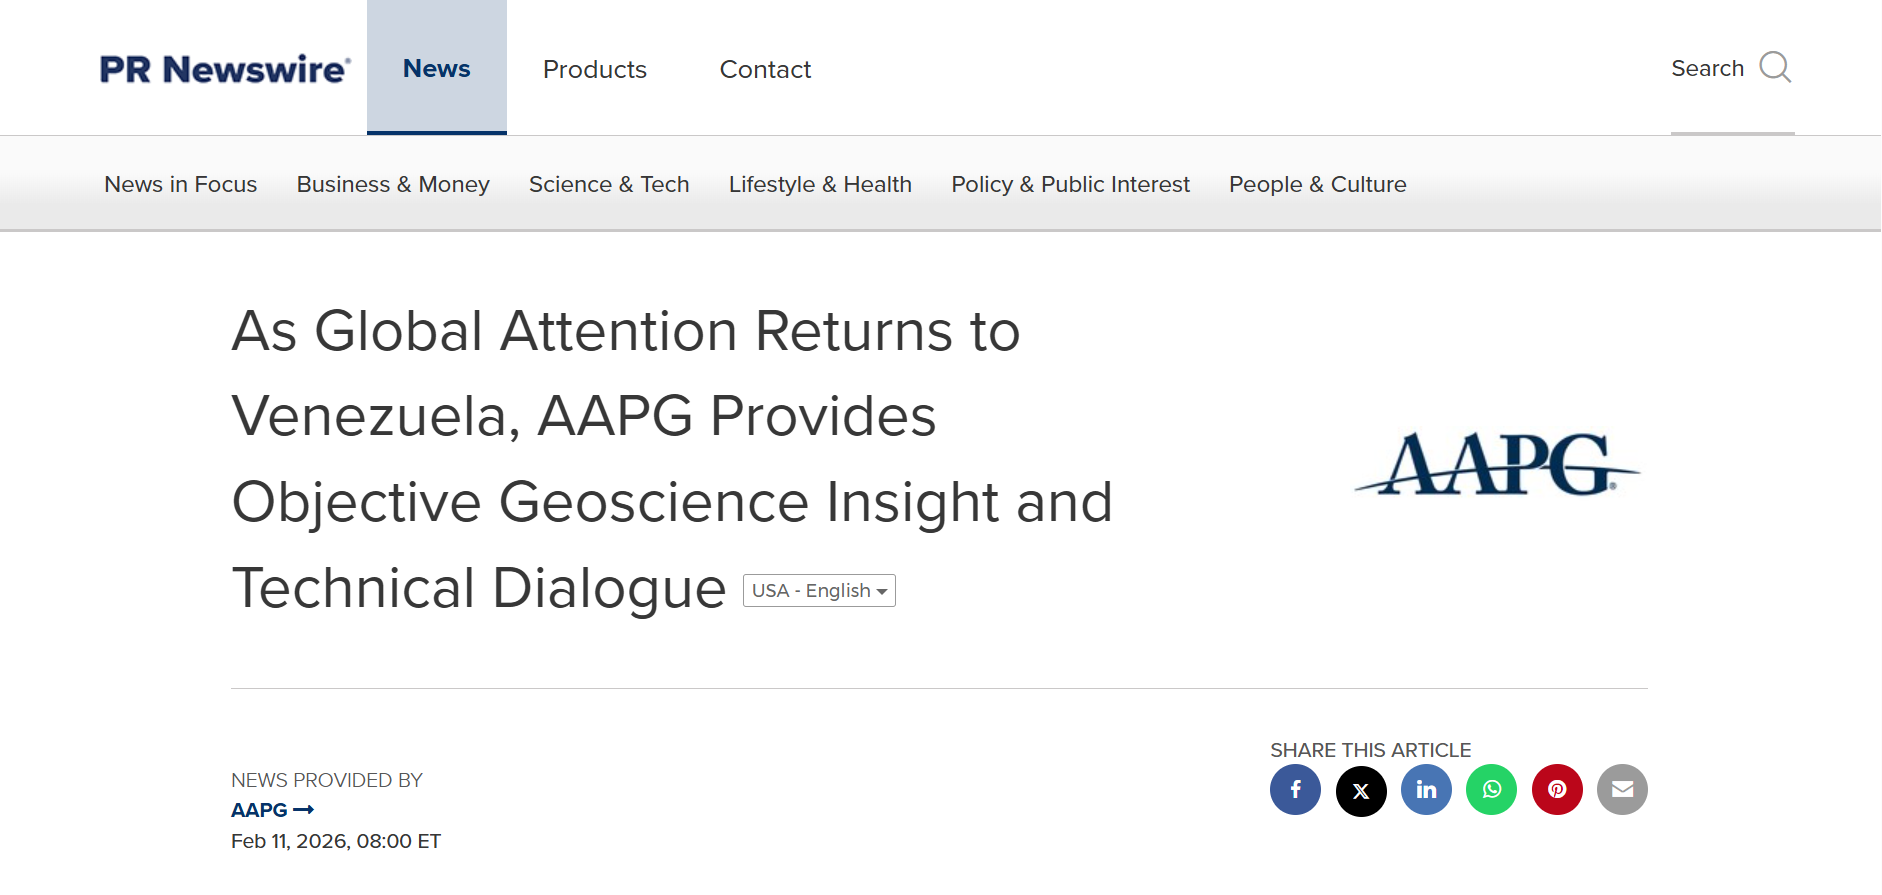The image size is (1882, 895).
Task: Pin the article to Pinterest
Action: coord(1557,790)
